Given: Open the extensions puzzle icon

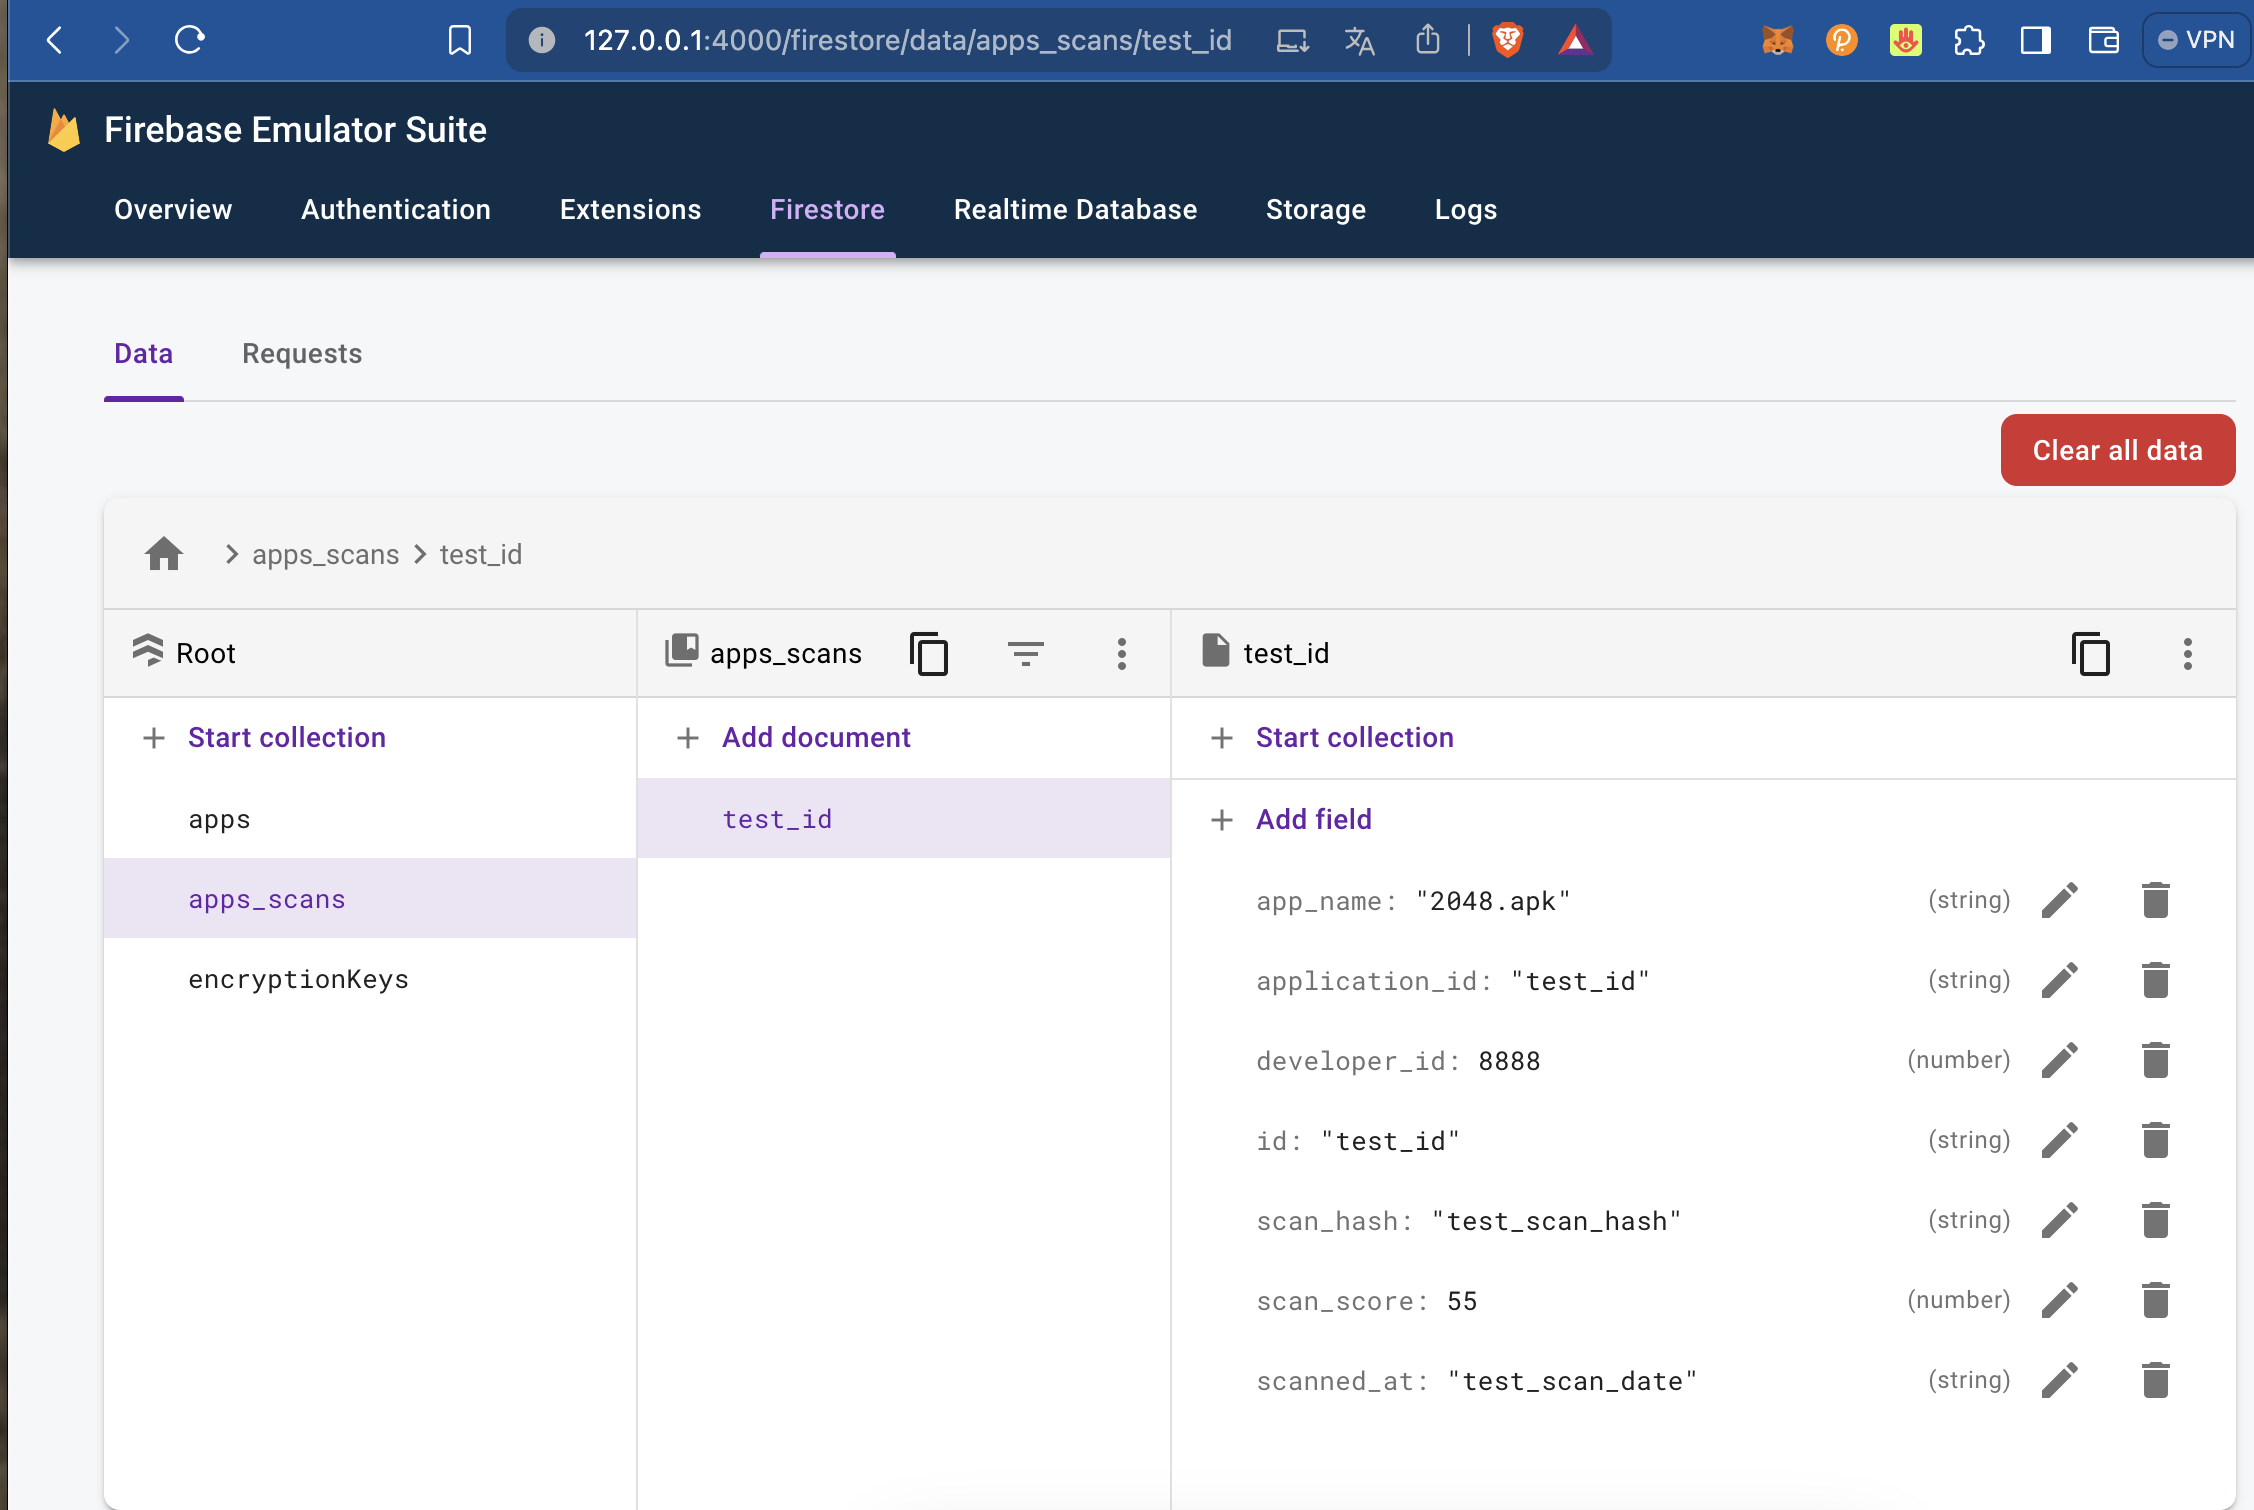Looking at the screenshot, I should click(1969, 40).
